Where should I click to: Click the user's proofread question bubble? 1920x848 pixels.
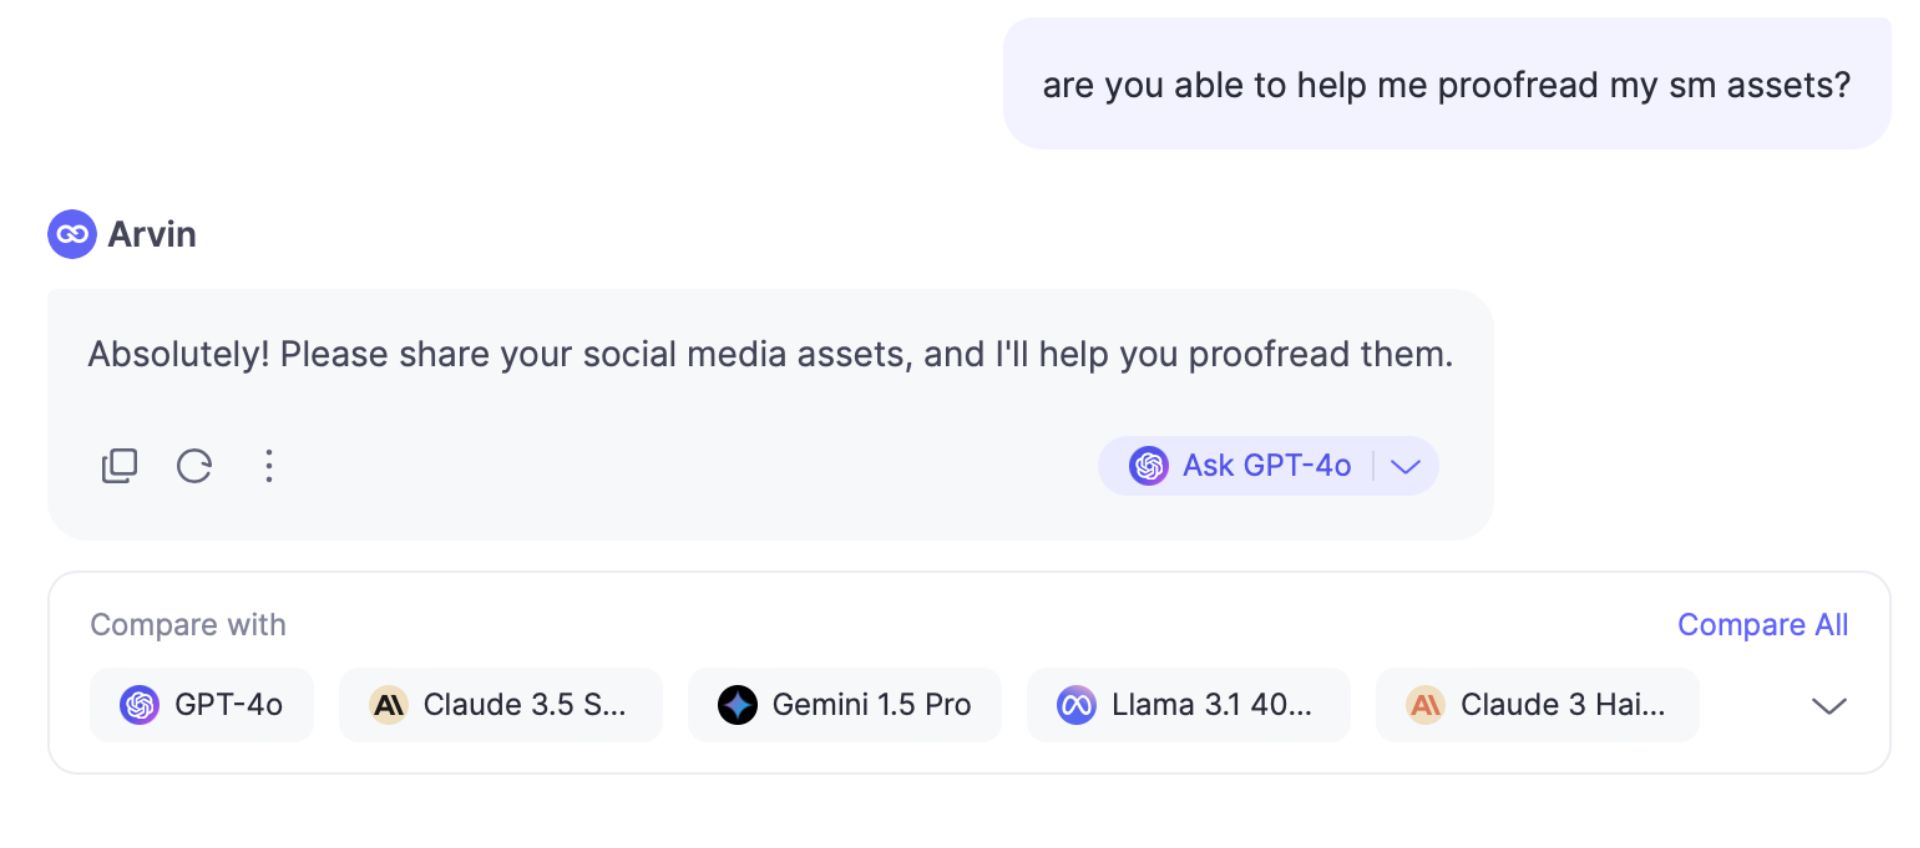1446,85
